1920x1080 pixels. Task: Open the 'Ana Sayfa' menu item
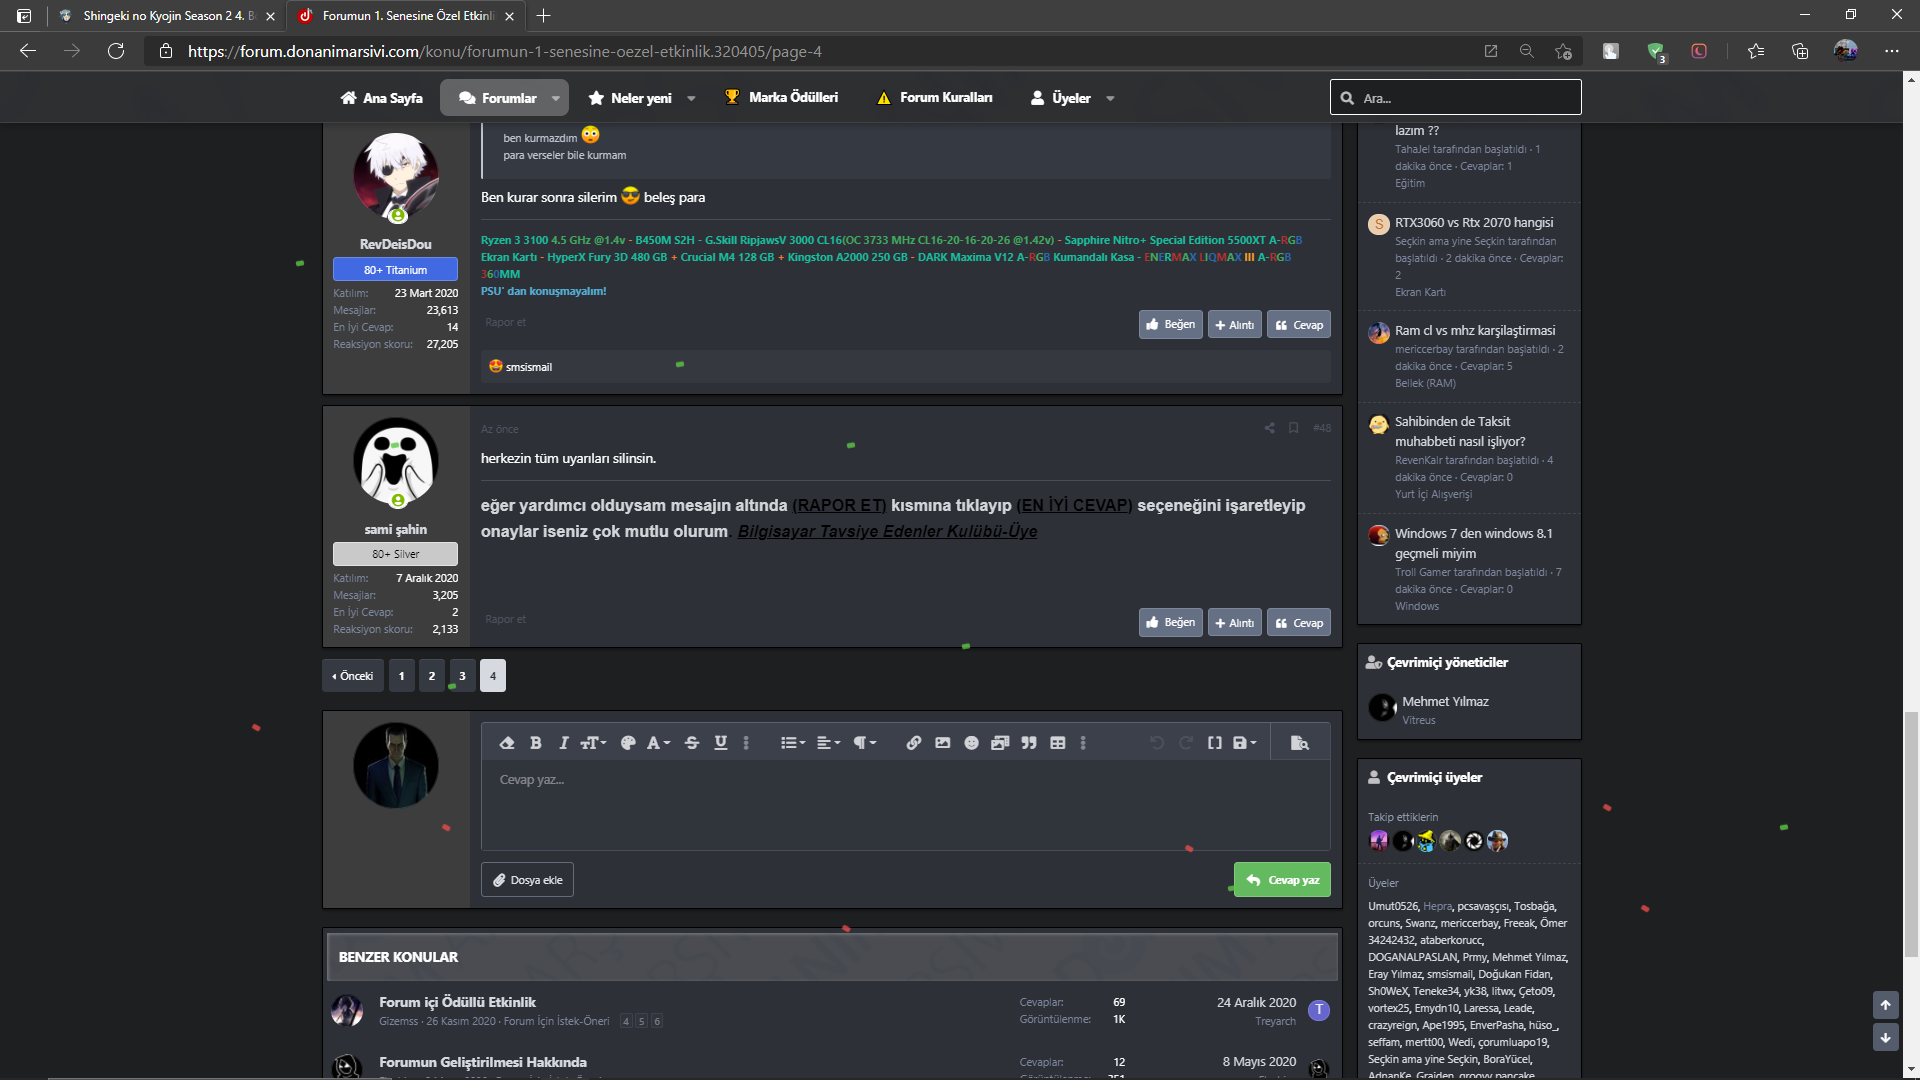coord(381,98)
